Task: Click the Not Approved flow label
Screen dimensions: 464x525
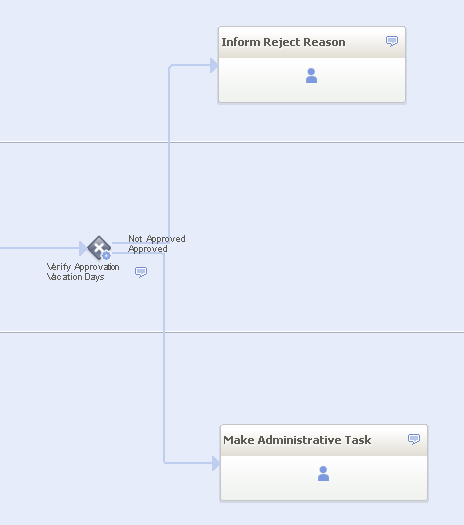Action: point(157,239)
